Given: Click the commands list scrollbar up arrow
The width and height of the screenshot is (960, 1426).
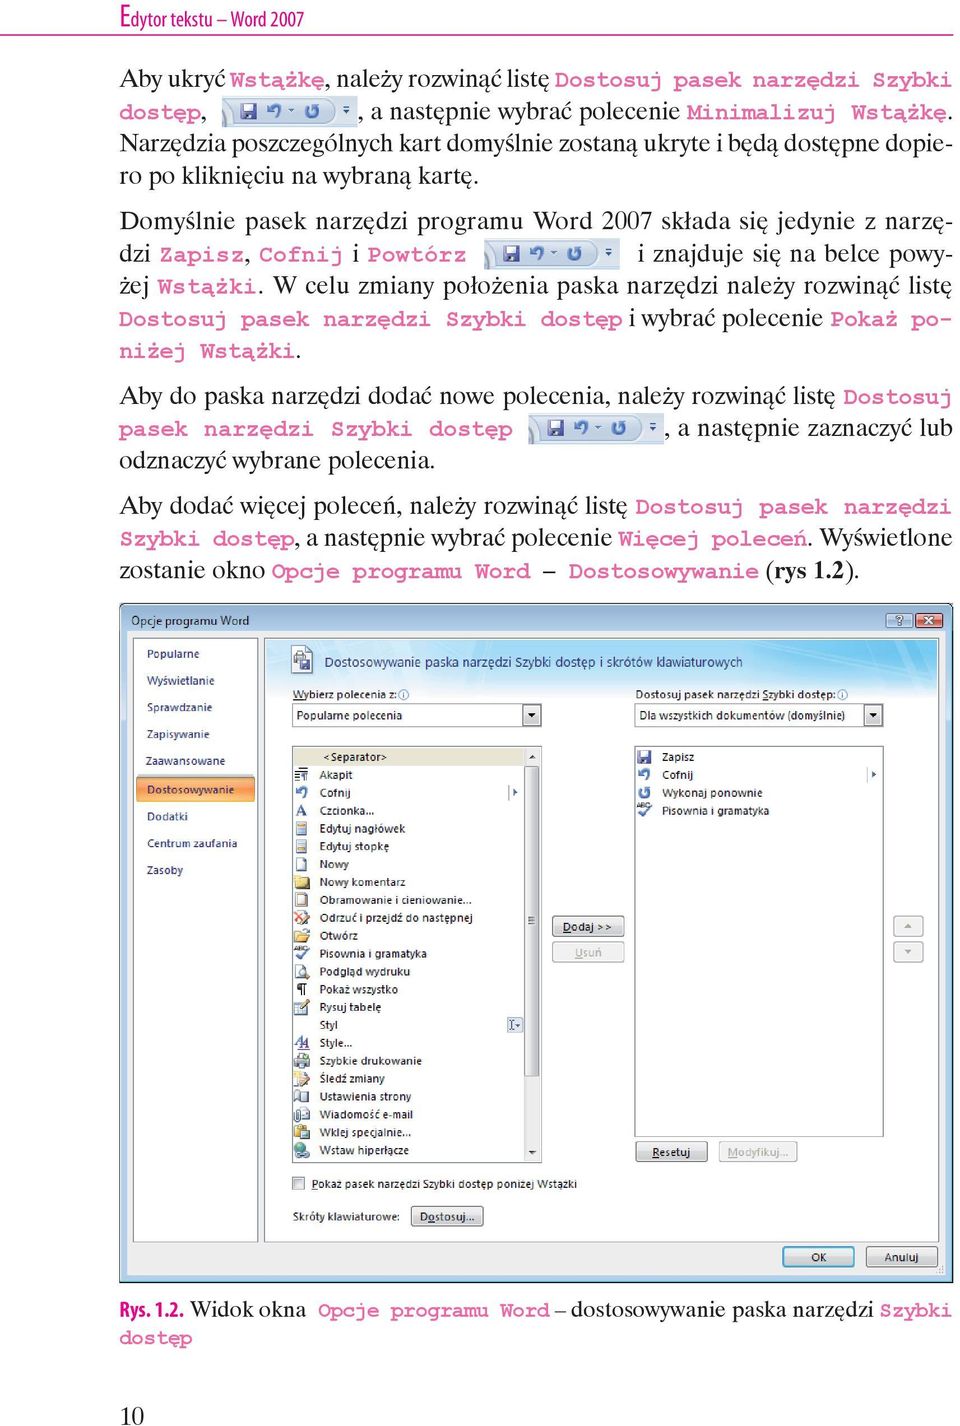Looking at the screenshot, I should tap(533, 757).
